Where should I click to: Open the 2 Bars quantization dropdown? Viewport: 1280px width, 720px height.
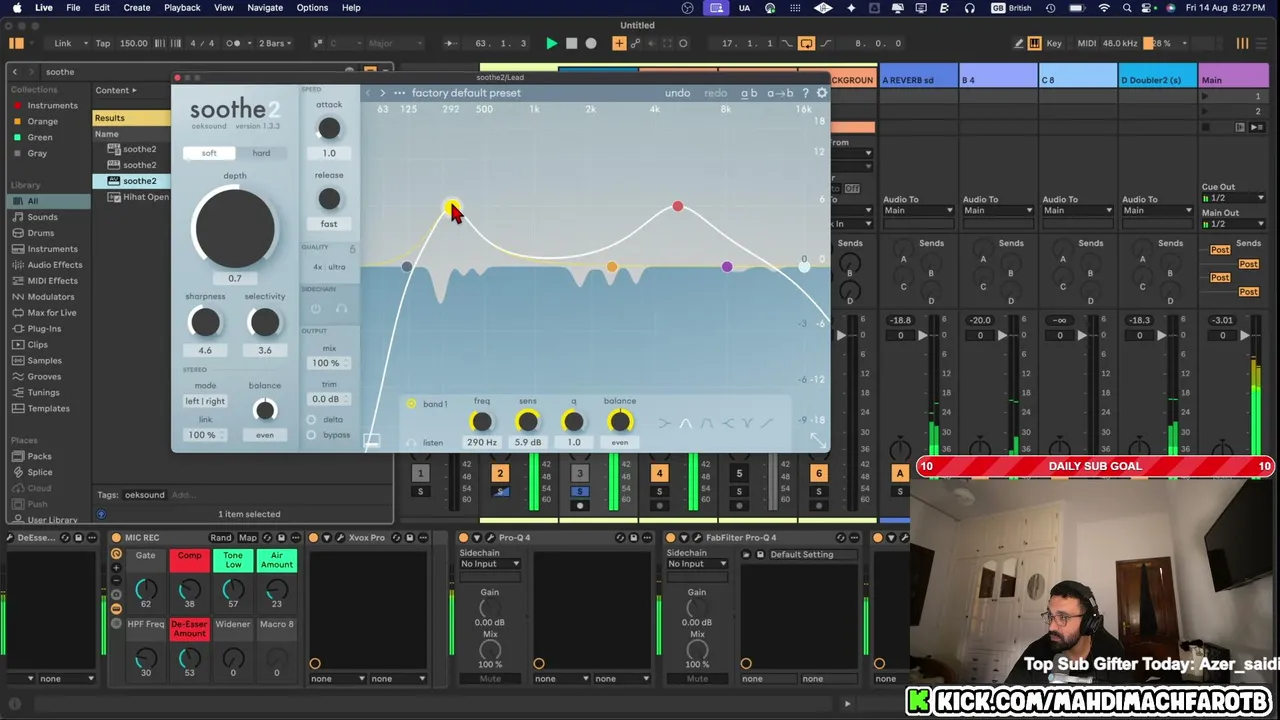277,43
